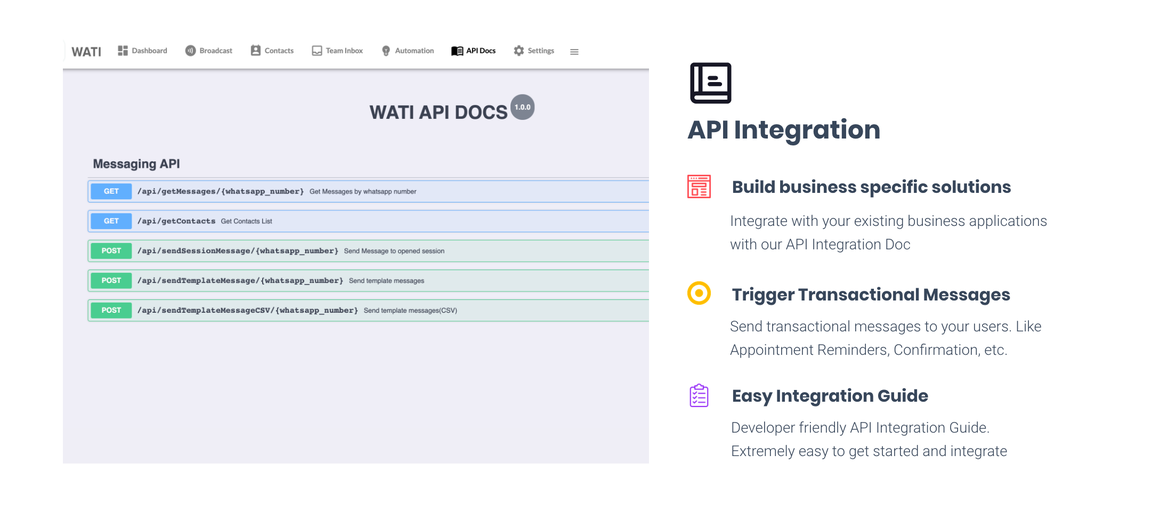Image resolution: width=1152 pixels, height=520 pixels.
Task: Click the red browser layout icon
Action: (699, 187)
